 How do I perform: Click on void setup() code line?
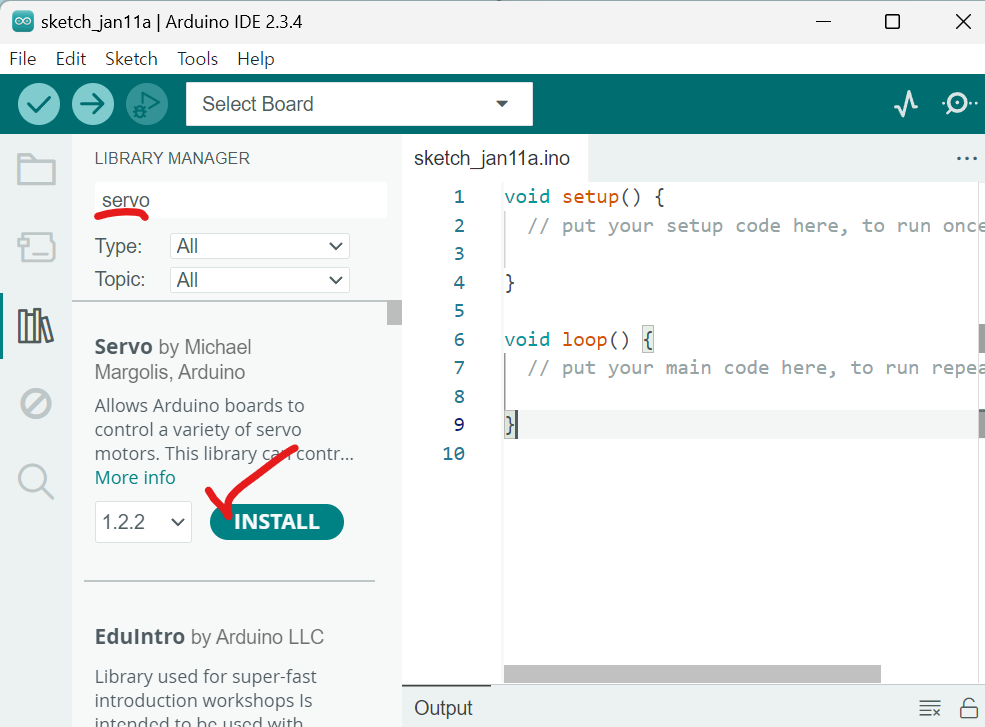click(584, 197)
